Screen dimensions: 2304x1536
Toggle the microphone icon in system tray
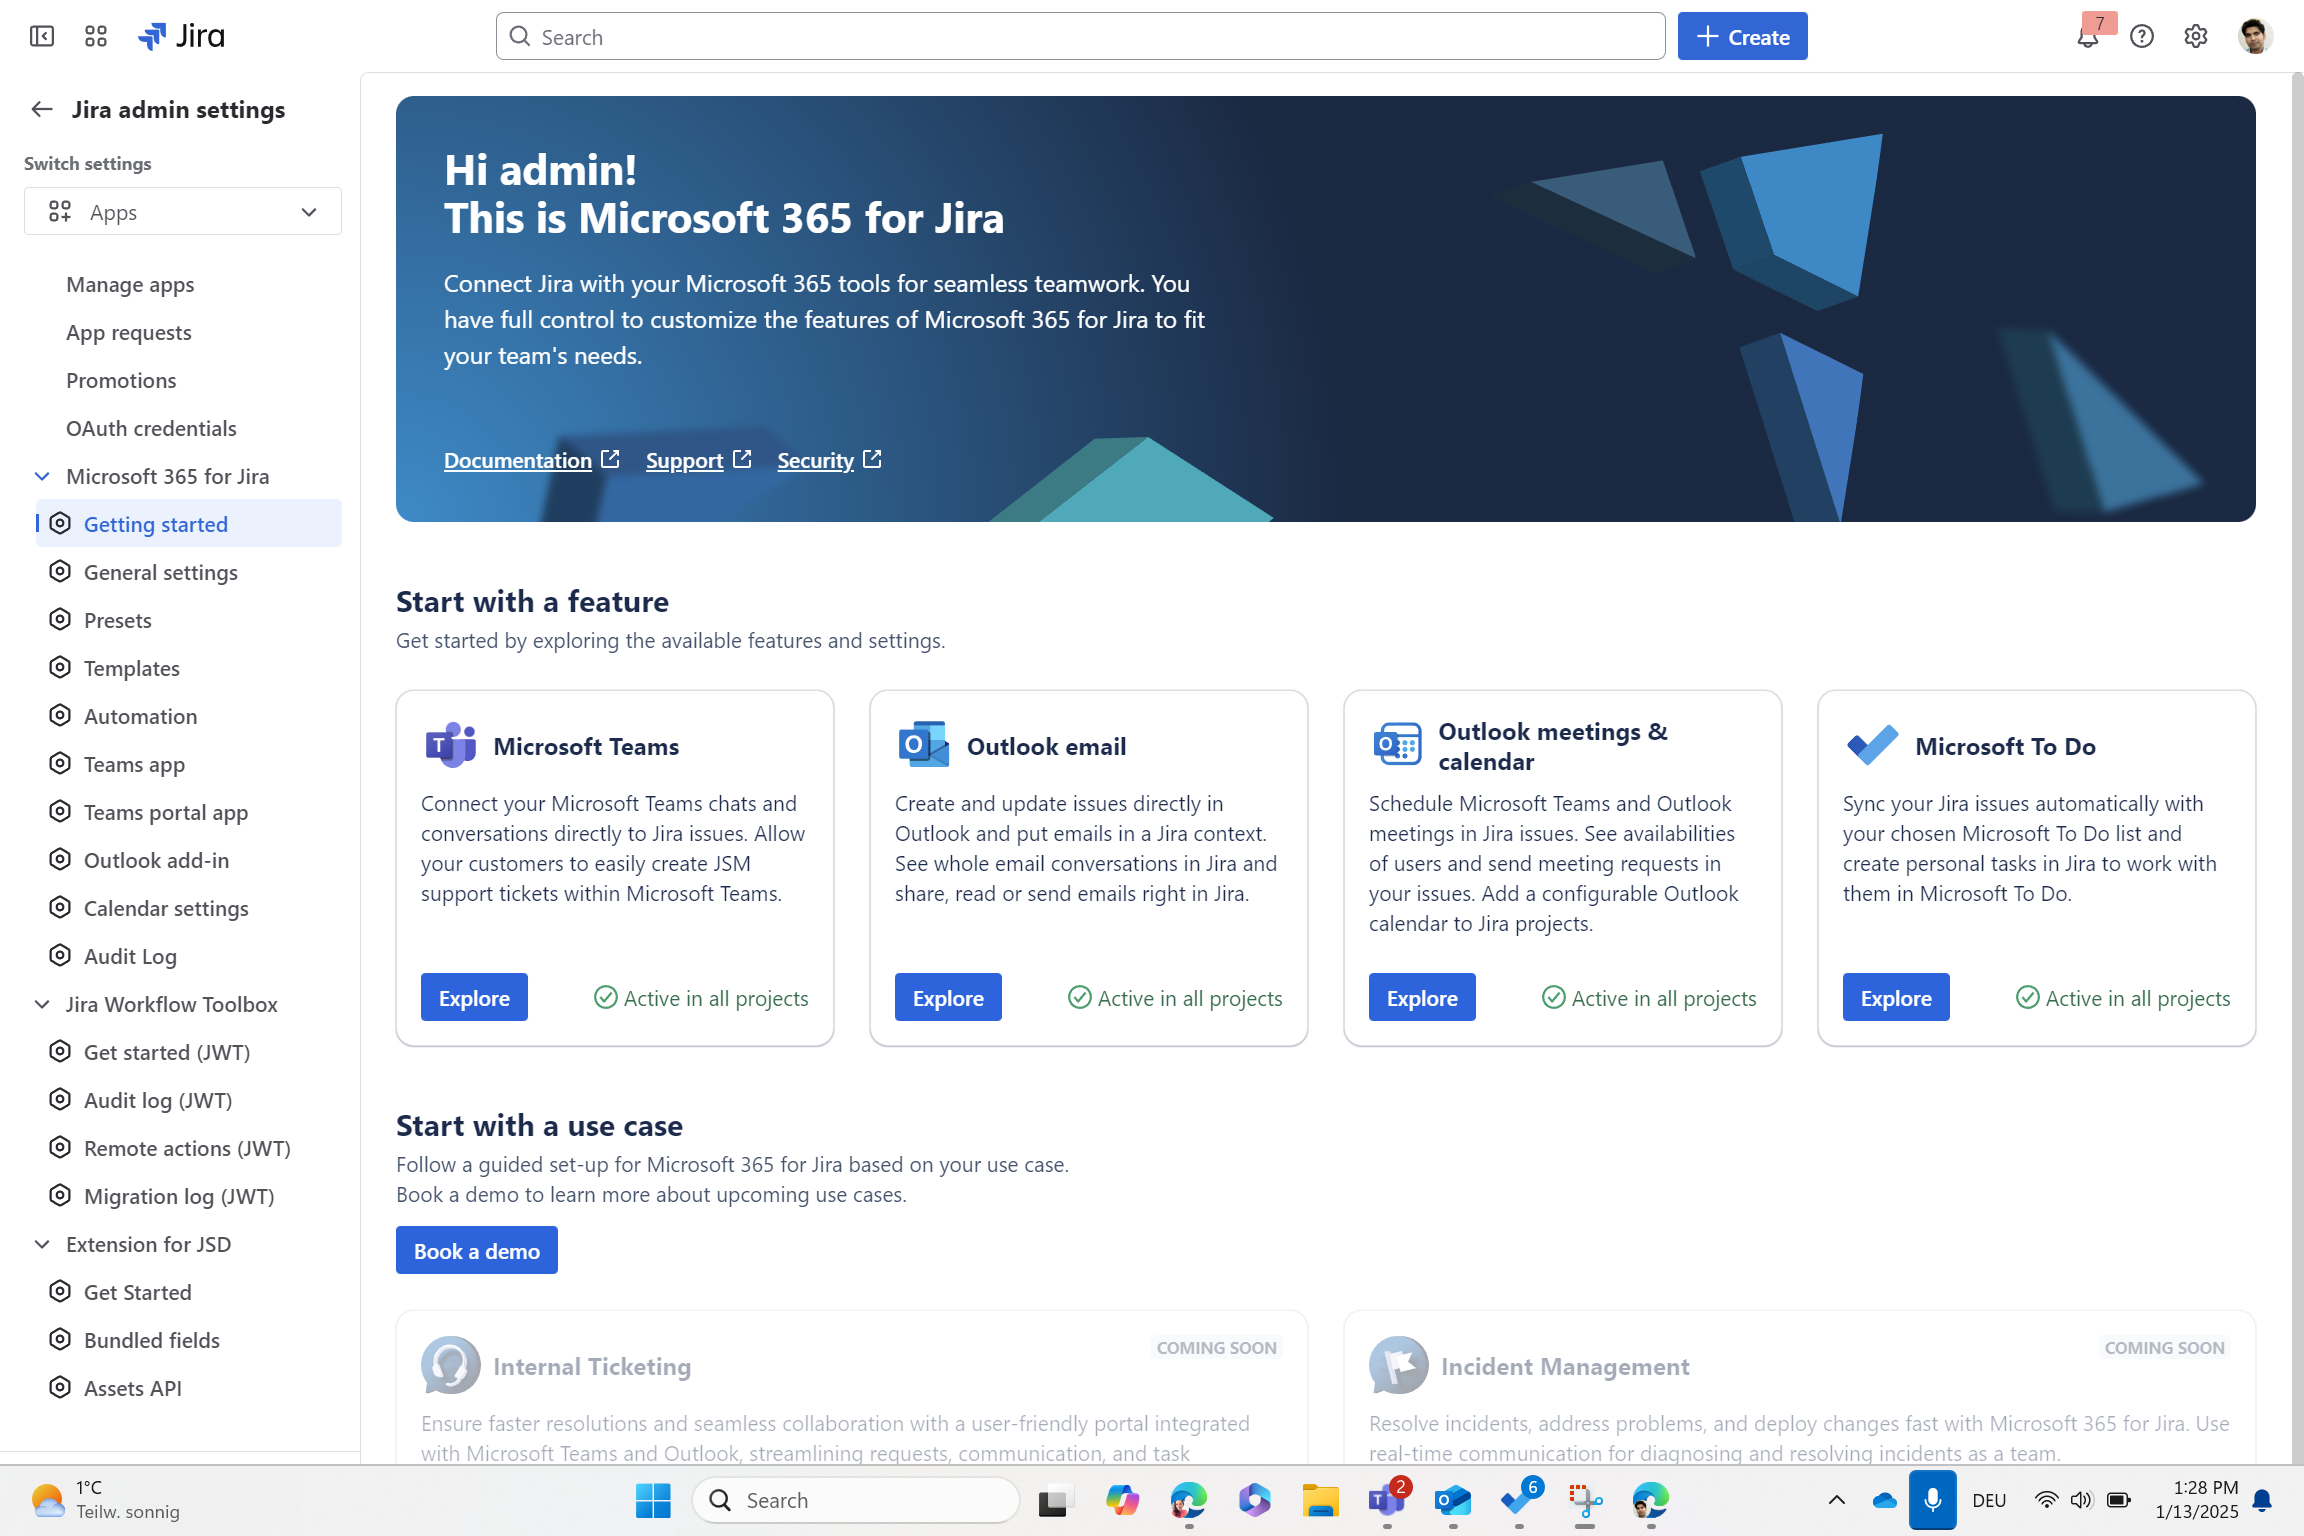[1932, 1500]
